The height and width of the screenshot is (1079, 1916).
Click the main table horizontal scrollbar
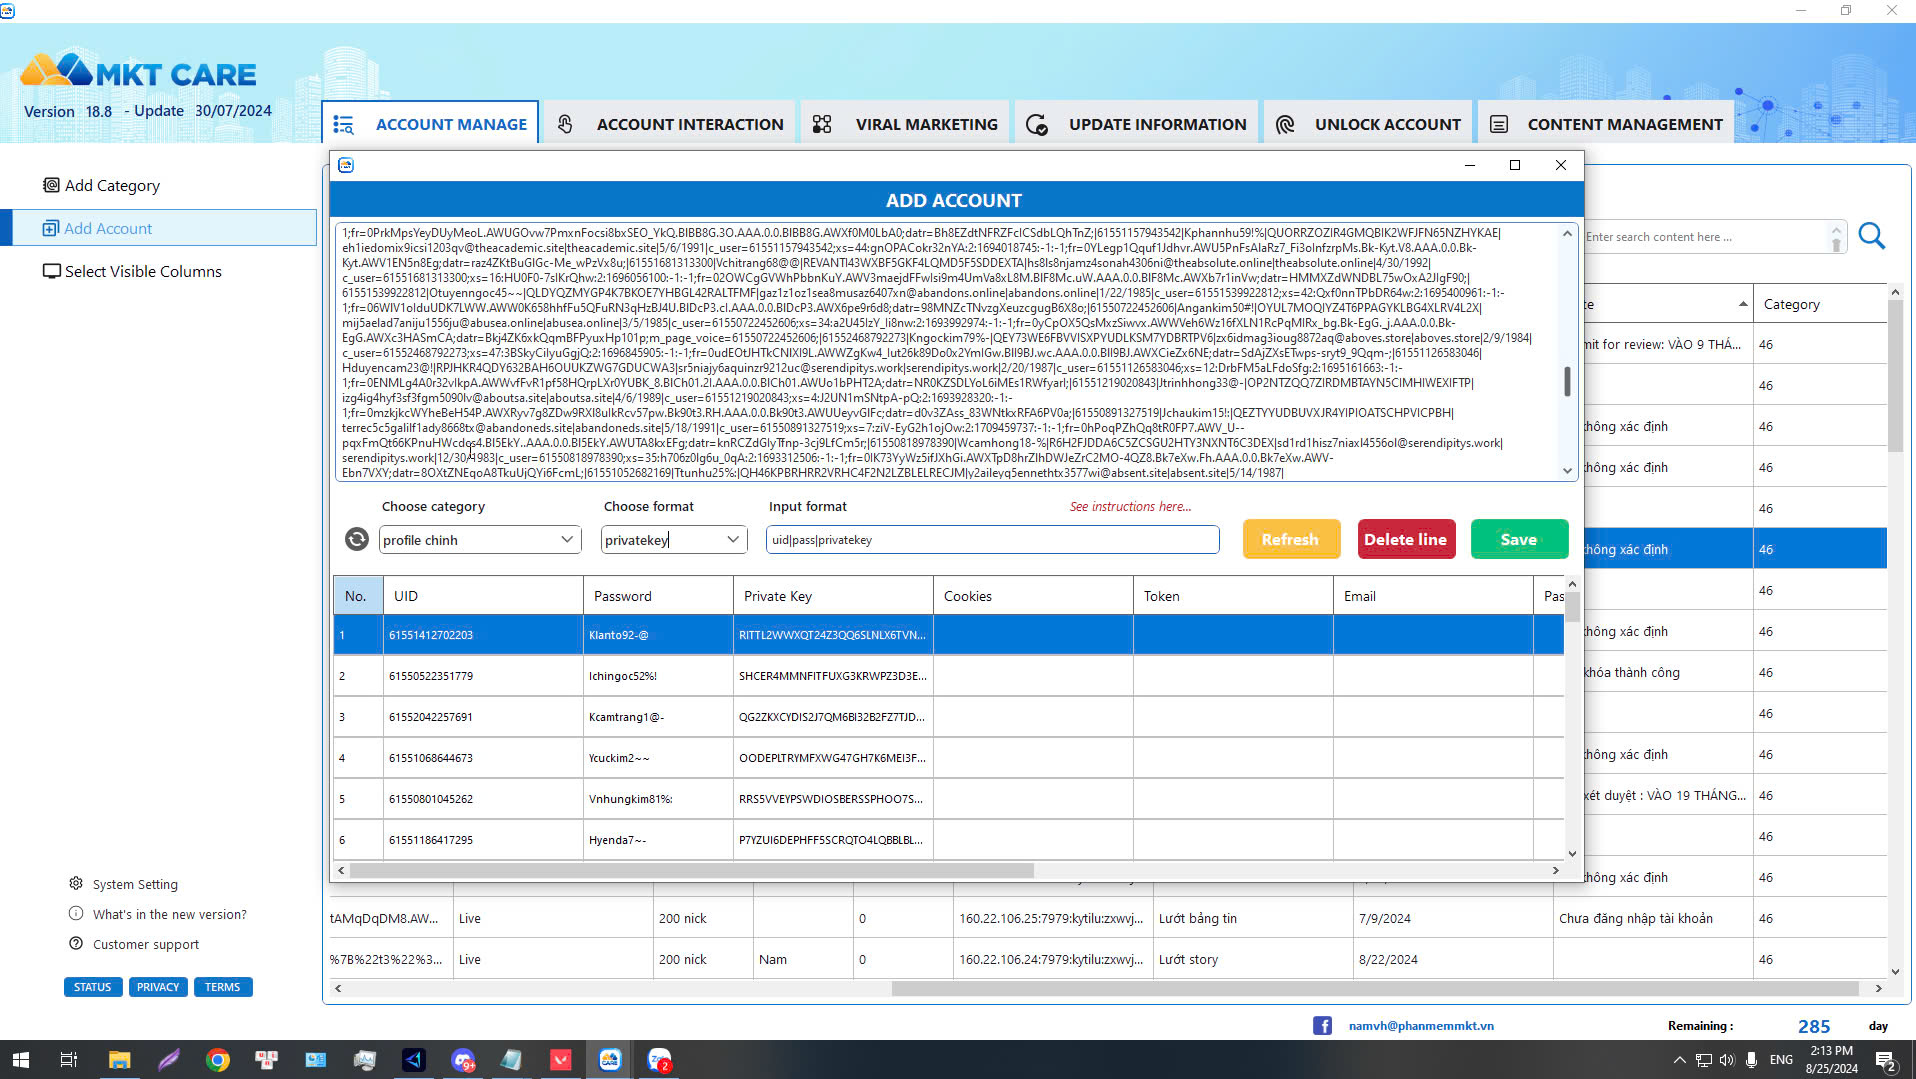tap(1375, 988)
